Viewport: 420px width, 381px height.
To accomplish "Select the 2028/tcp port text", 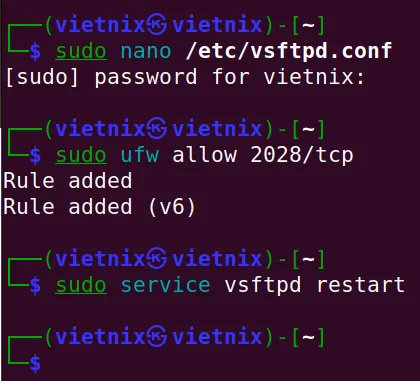I will coord(302,155).
